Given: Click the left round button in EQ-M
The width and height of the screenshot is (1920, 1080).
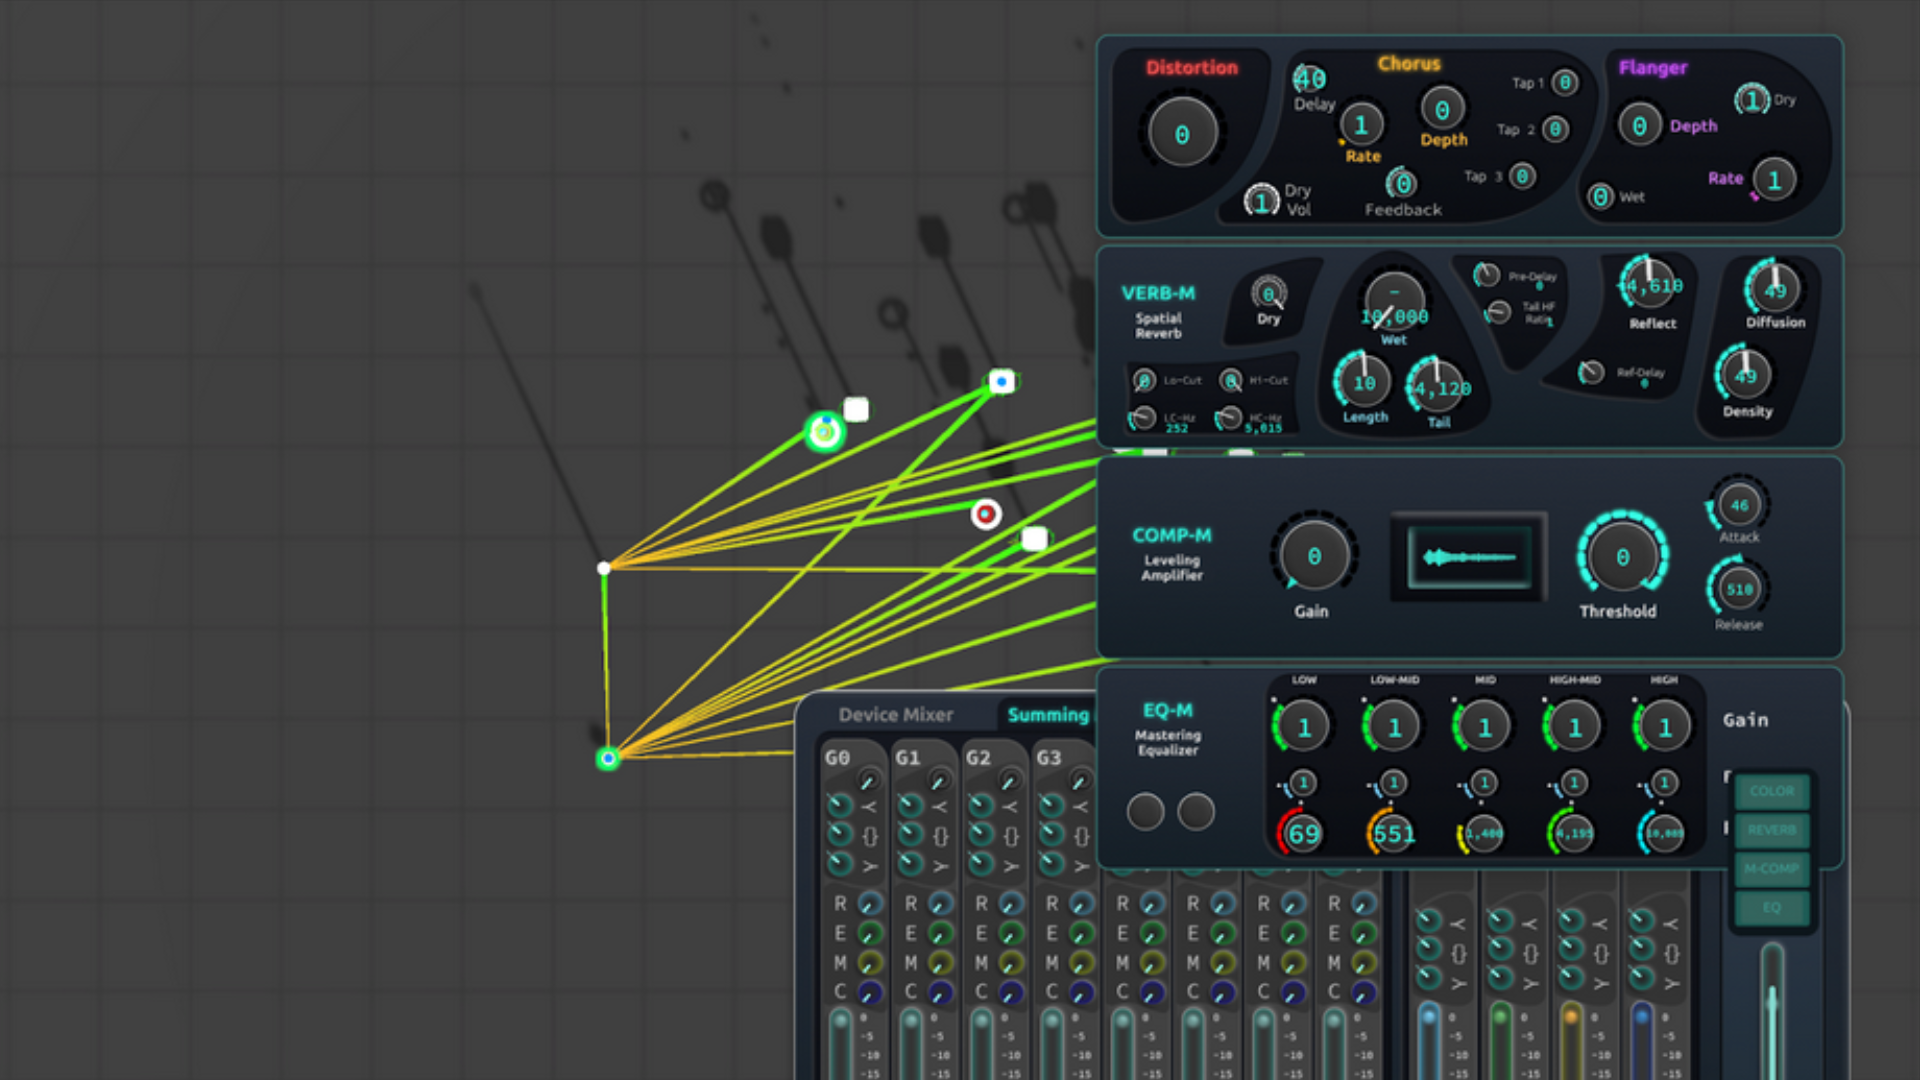Looking at the screenshot, I should (x=1145, y=811).
